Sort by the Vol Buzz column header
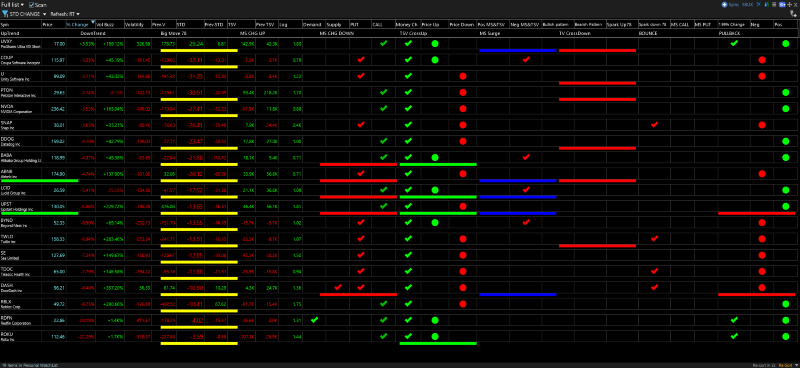This screenshot has width=800, height=368. coord(109,24)
